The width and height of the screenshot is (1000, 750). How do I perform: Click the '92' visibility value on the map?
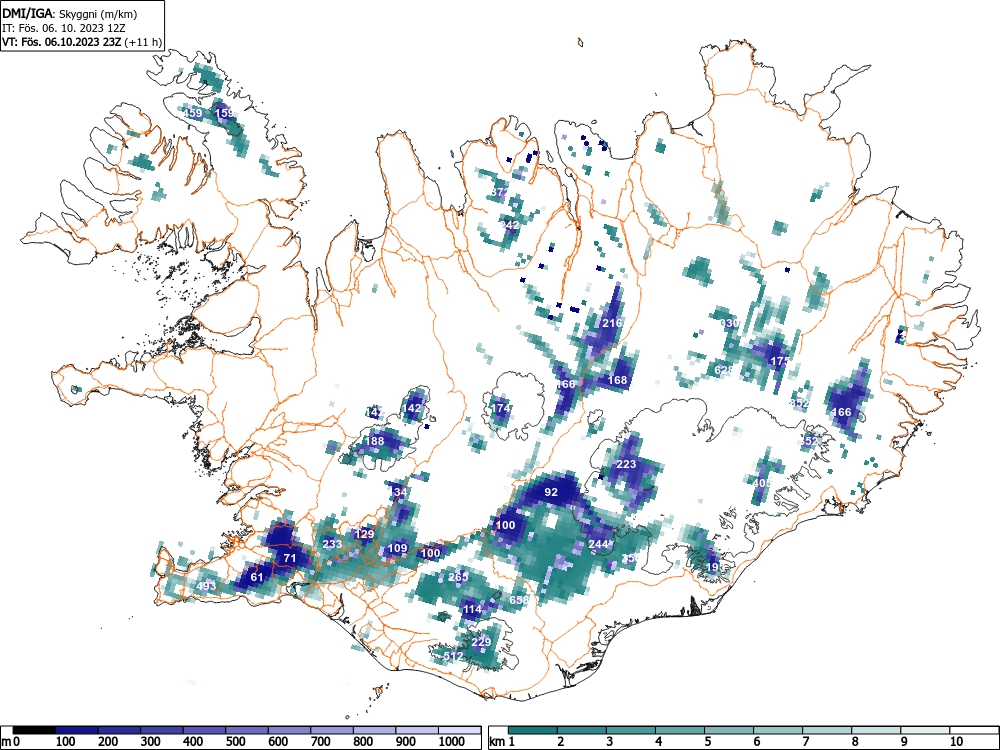point(551,492)
